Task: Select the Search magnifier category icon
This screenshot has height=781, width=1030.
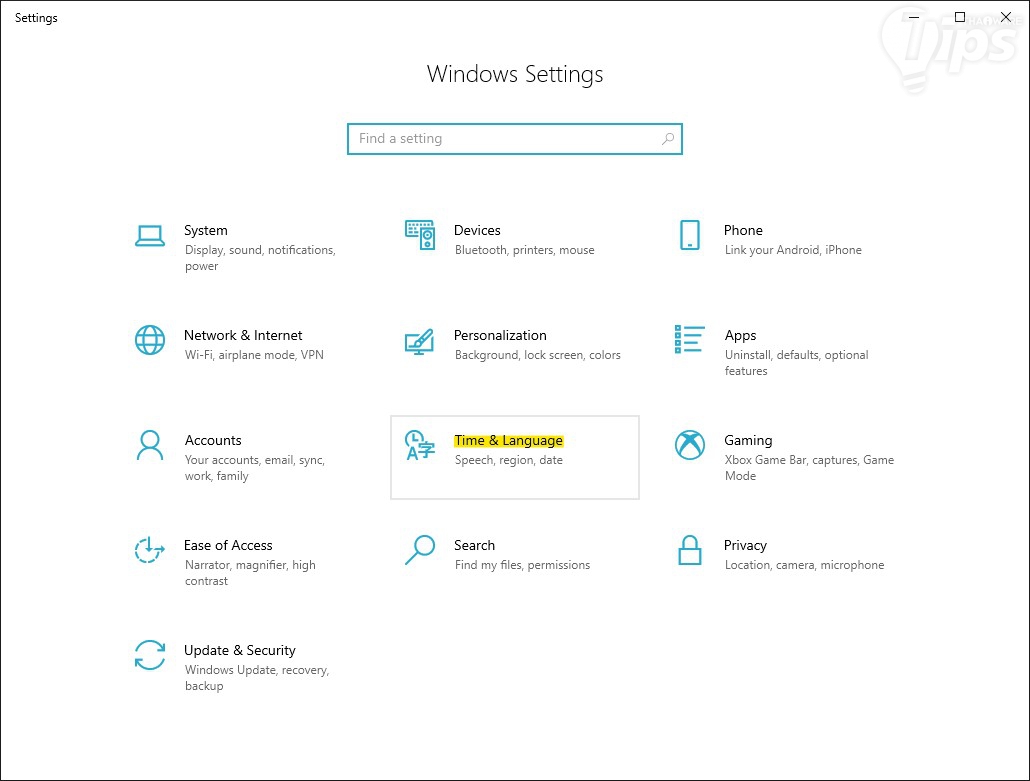Action: click(x=420, y=550)
